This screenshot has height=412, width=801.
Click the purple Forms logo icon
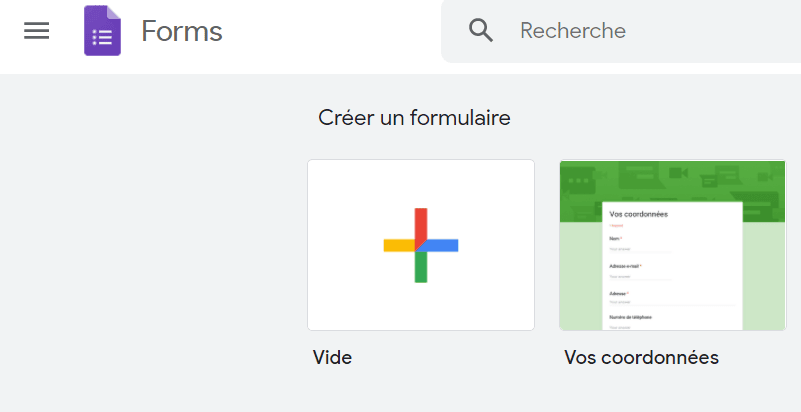[x=103, y=31]
